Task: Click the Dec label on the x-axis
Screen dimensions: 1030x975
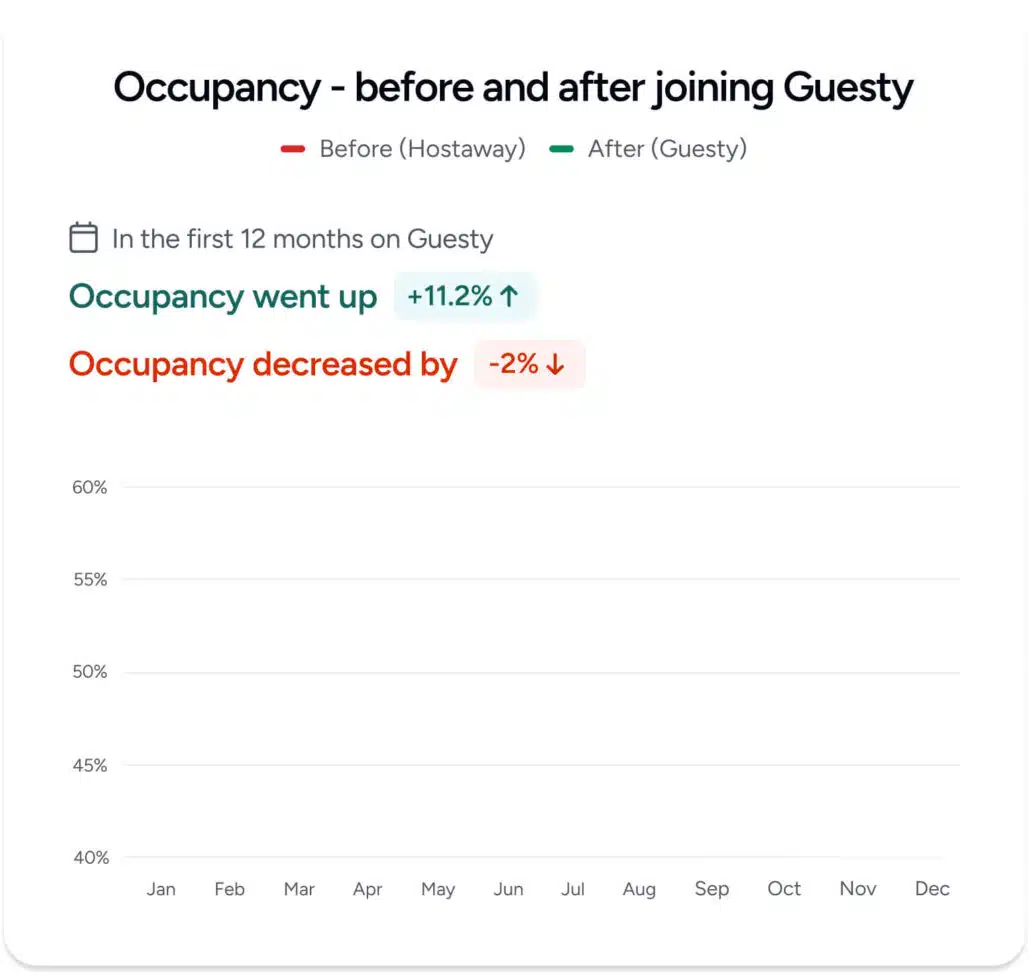Action: click(932, 889)
